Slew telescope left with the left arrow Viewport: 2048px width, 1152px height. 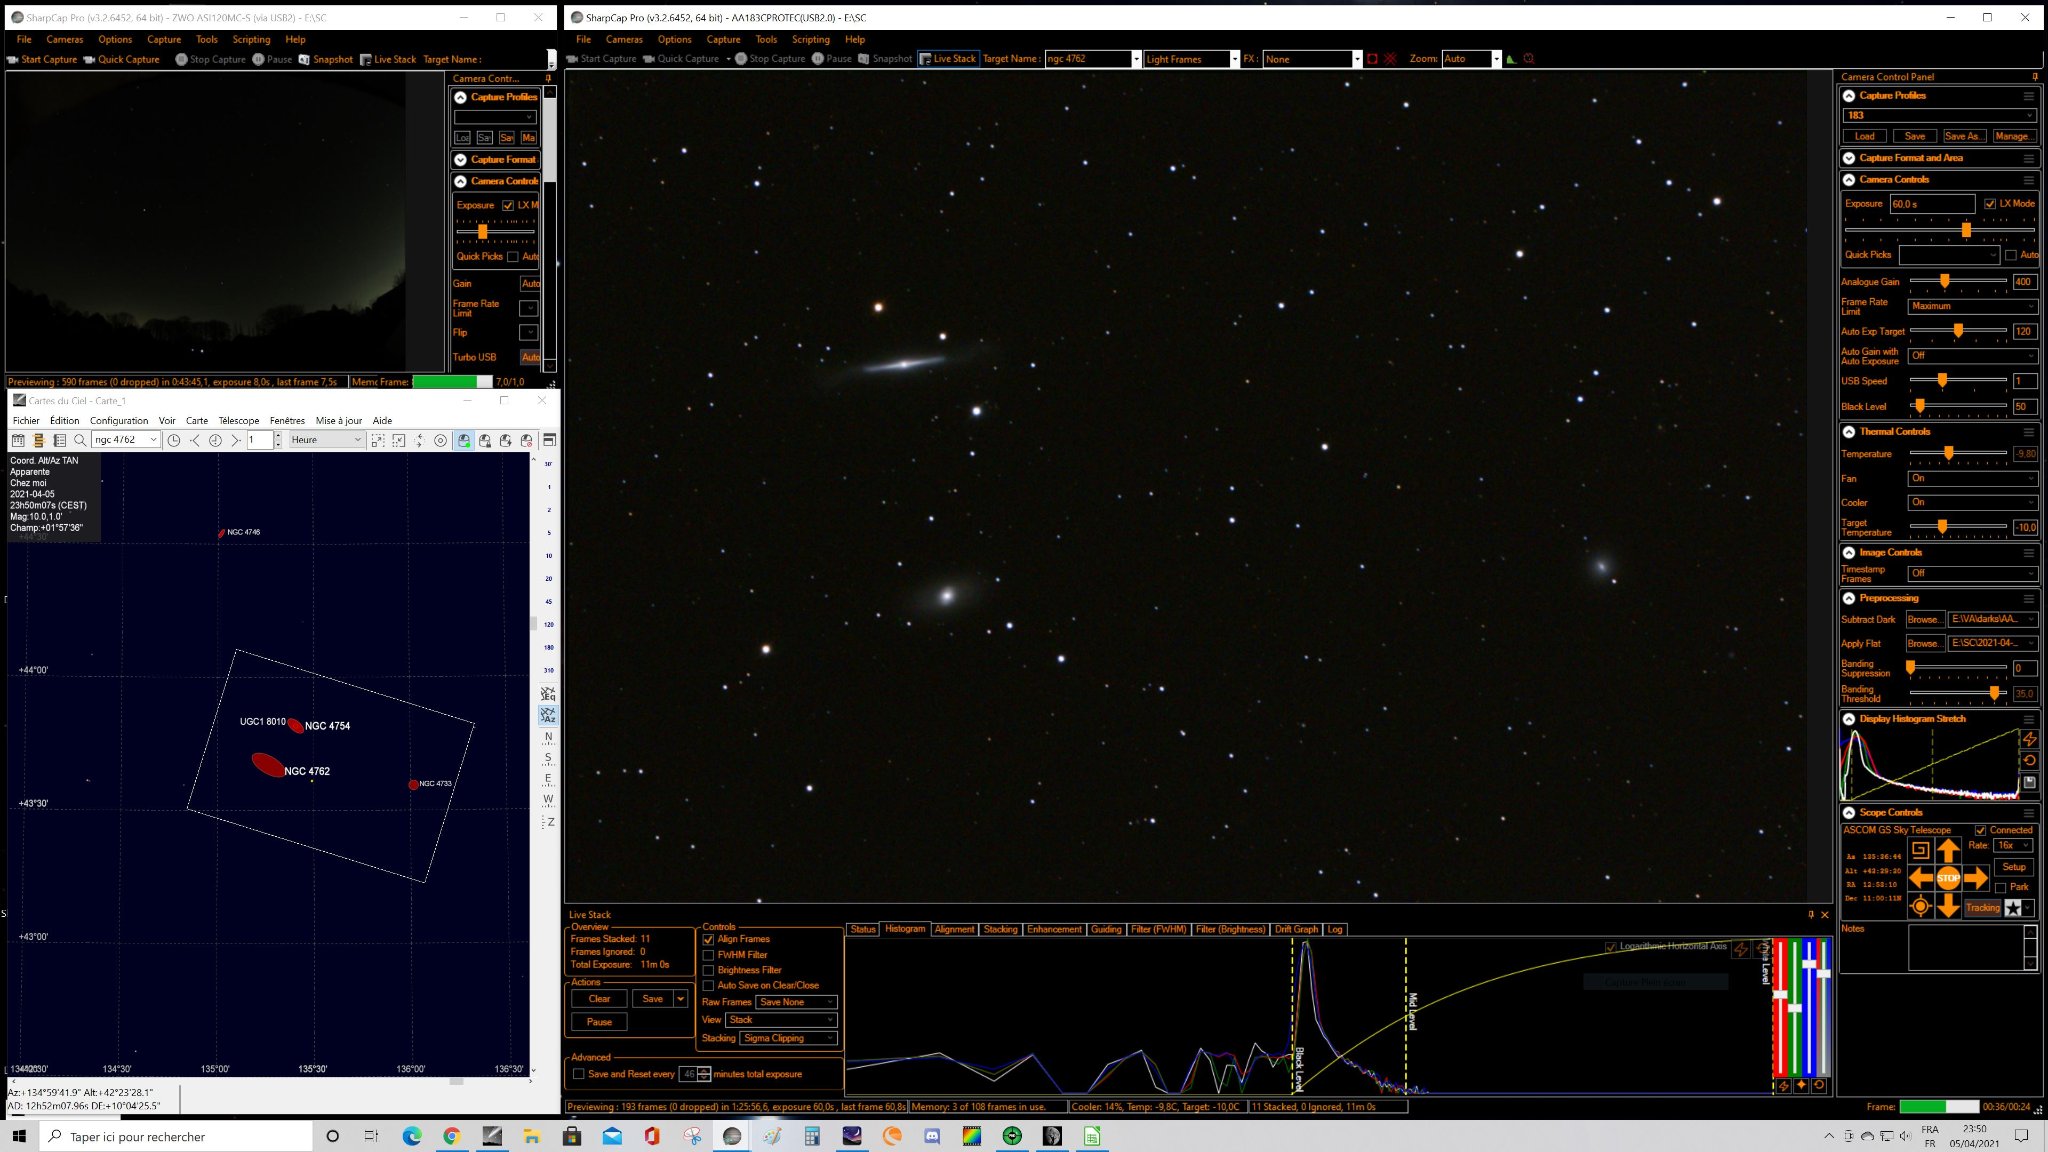tap(1921, 878)
